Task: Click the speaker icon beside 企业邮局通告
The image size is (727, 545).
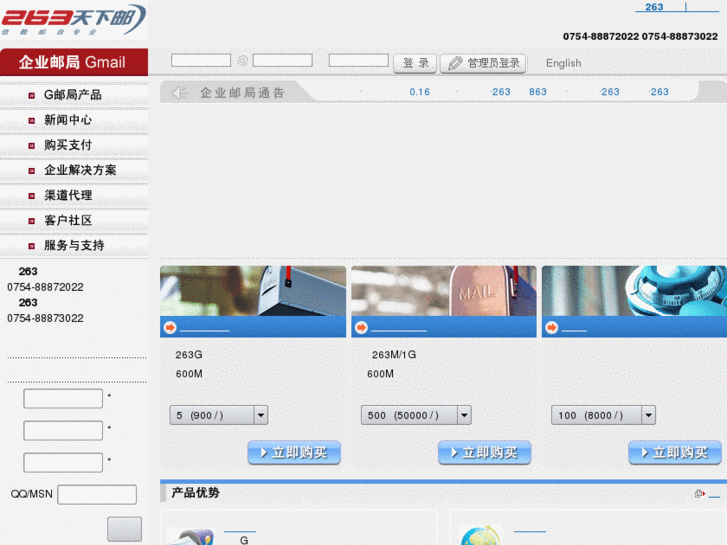Action: pos(179,93)
